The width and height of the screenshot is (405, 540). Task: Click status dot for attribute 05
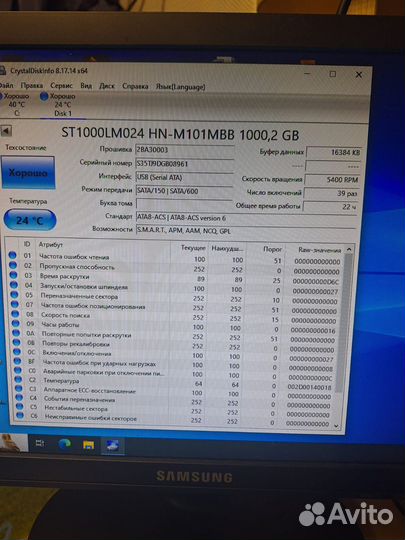[x=14, y=294]
